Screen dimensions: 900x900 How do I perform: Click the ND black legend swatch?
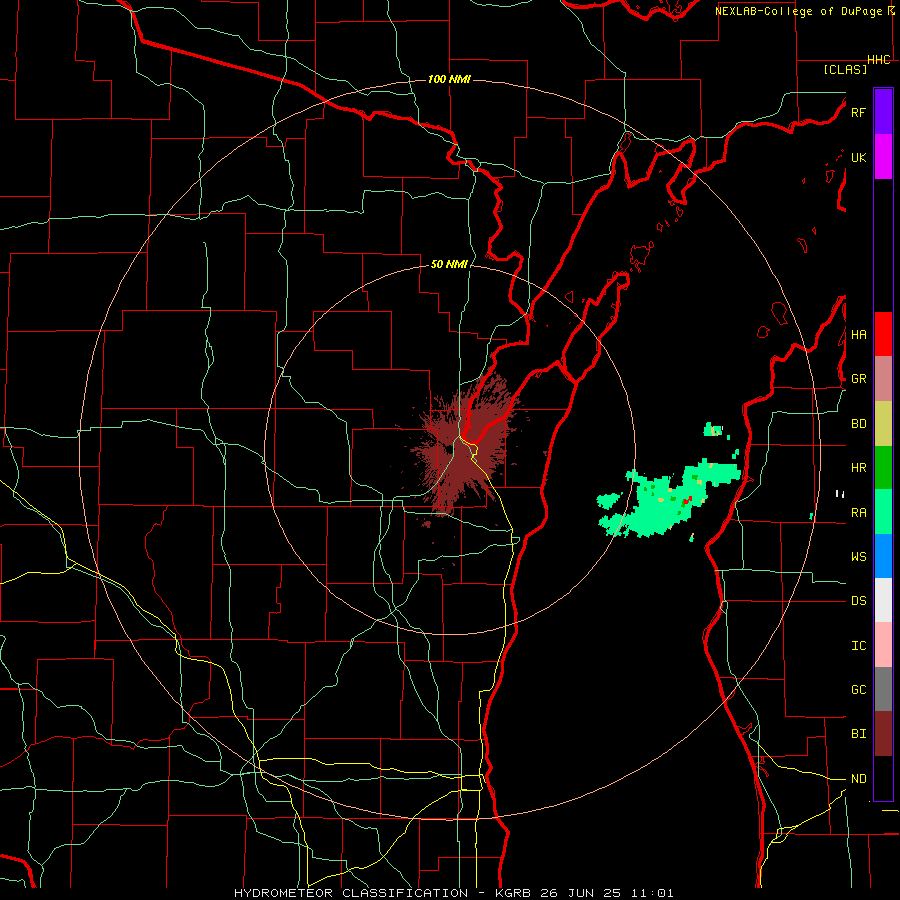pyautogui.click(x=883, y=778)
